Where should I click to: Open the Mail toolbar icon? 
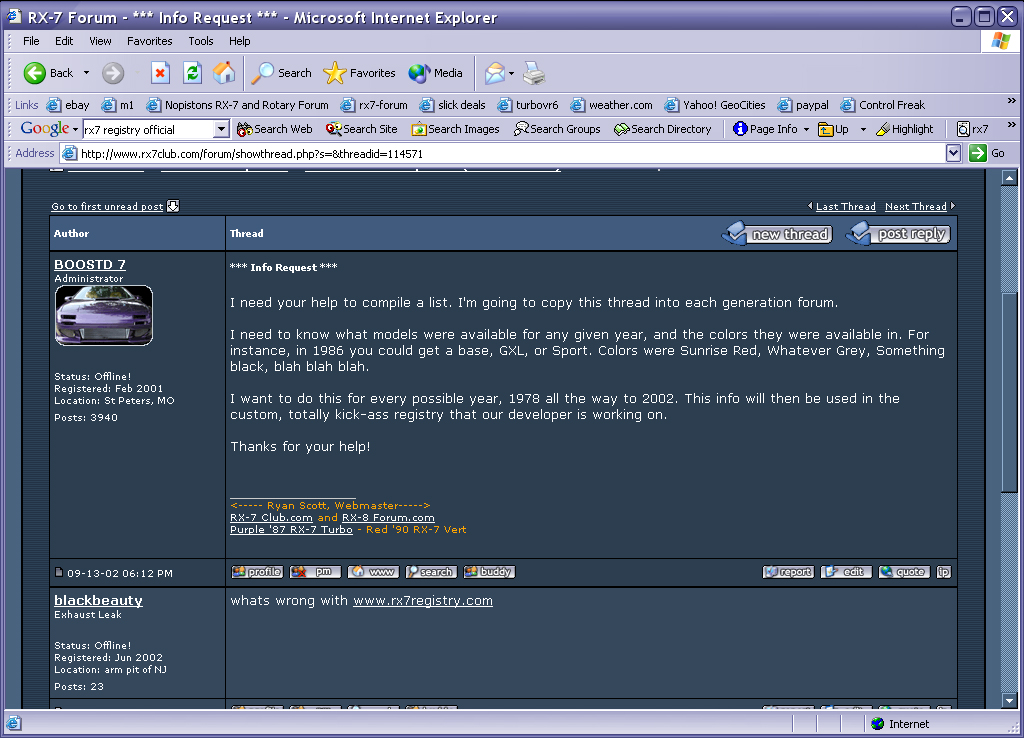coord(494,73)
